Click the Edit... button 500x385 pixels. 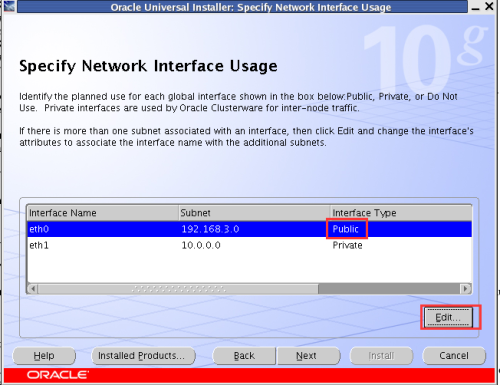point(448,317)
